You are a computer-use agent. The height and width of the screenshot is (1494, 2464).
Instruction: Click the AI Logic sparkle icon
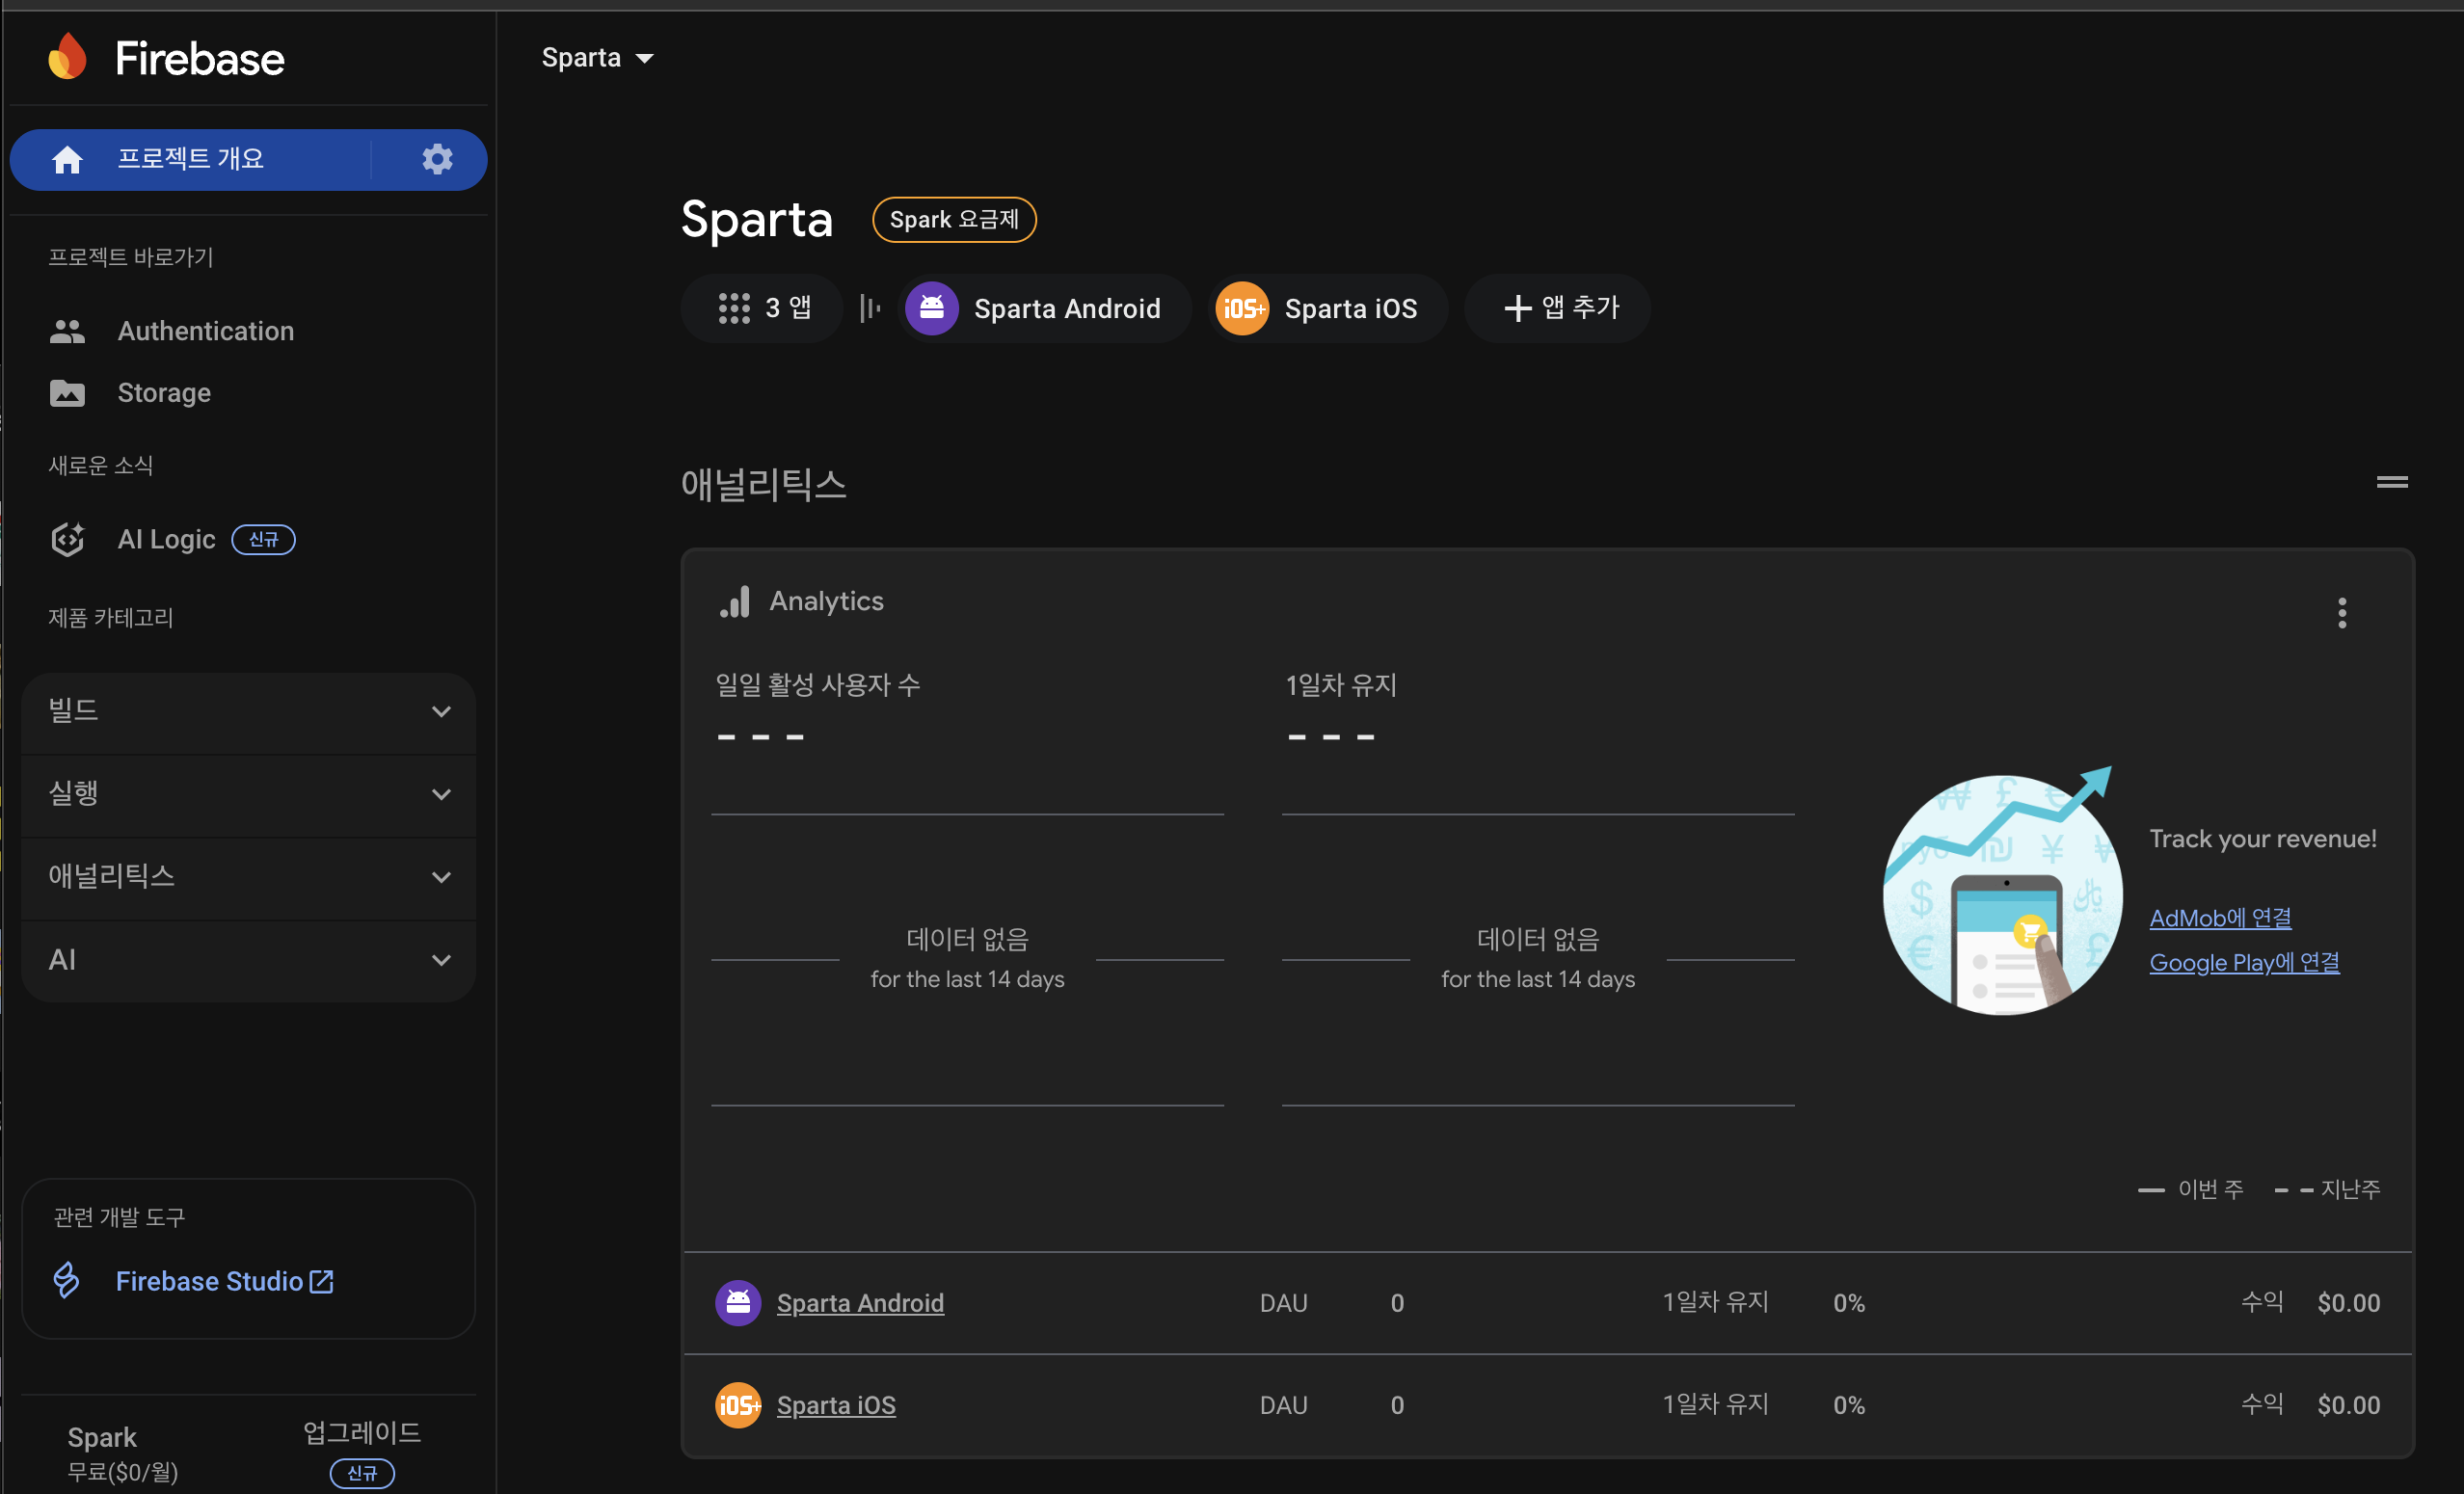click(67, 539)
